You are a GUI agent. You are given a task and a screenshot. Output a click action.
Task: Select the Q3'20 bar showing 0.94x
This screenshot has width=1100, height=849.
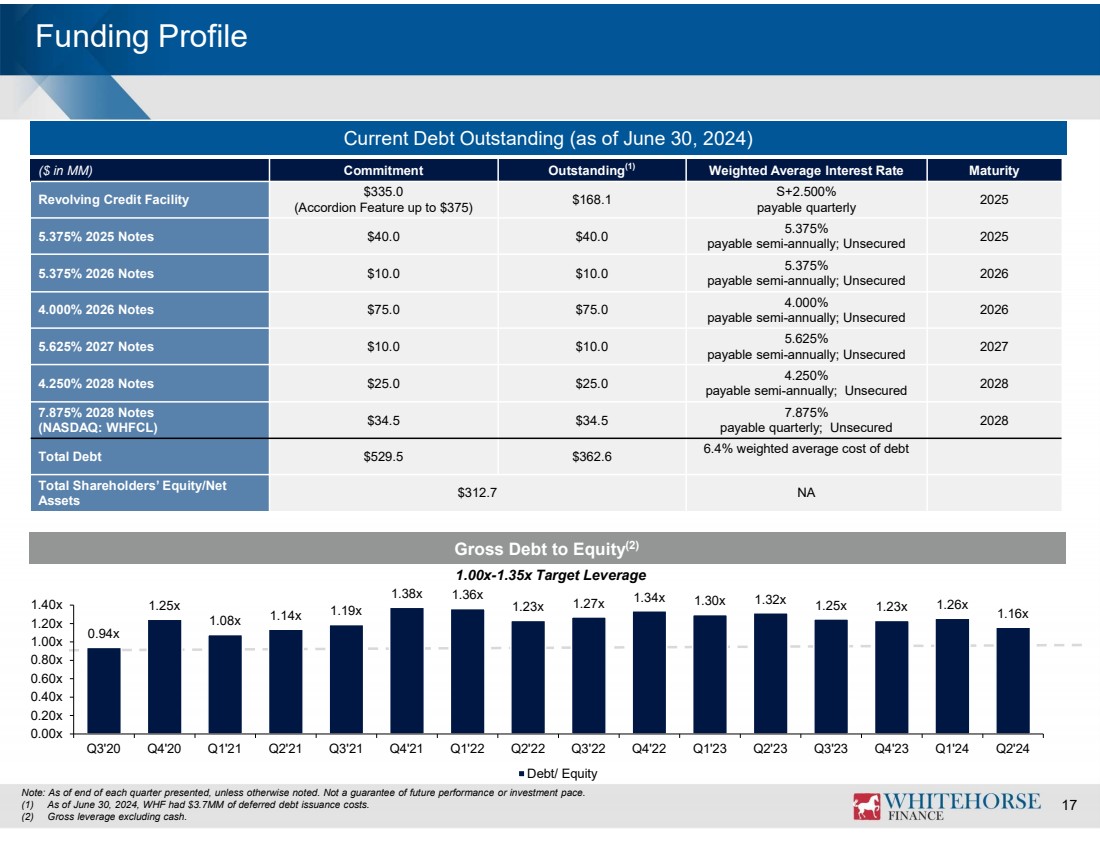click(104, 690)
